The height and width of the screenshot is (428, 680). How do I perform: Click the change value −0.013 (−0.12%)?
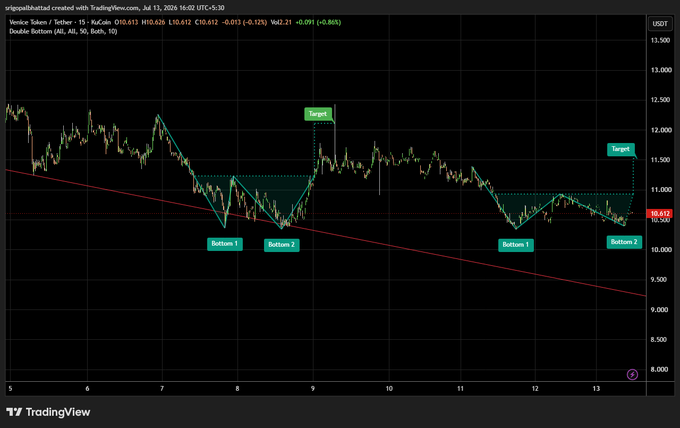click(x=245, y=22)
